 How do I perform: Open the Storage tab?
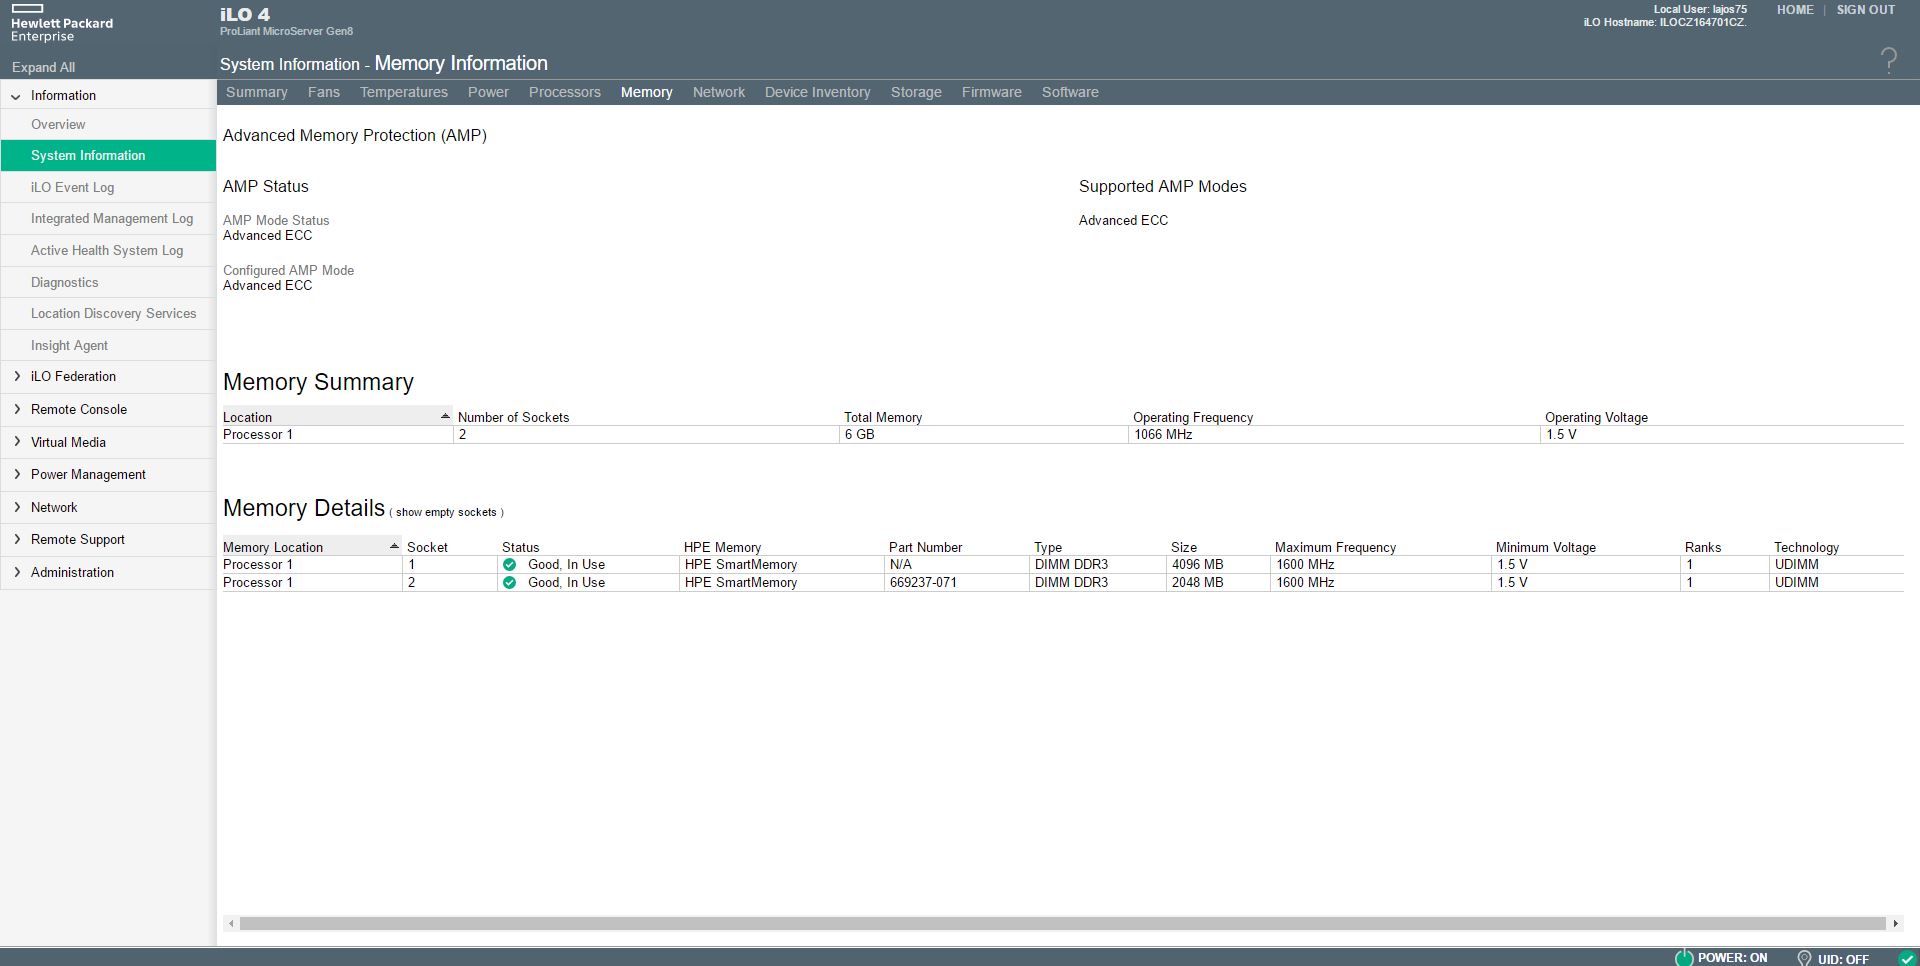(x=916, y=92)
